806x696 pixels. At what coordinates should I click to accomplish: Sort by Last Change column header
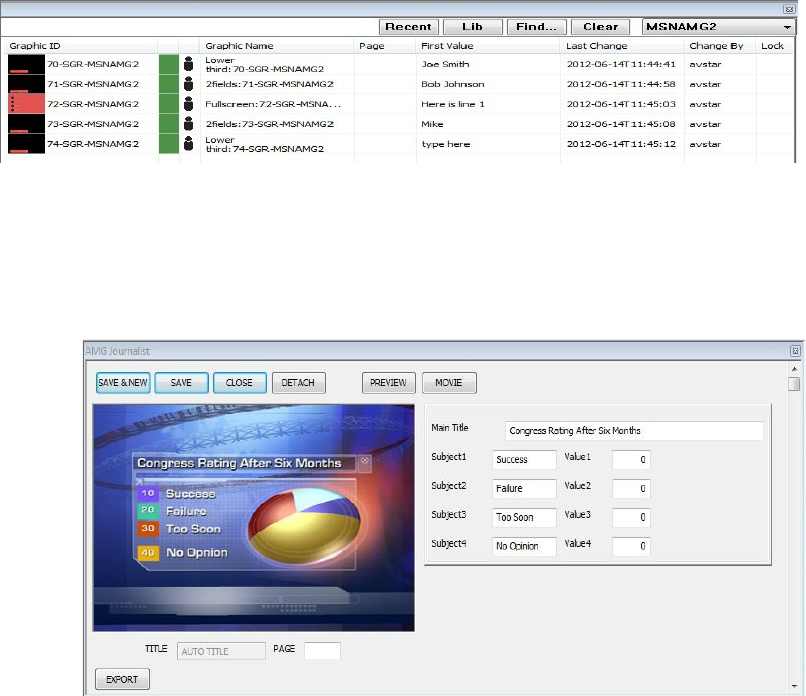tap(596, 46)
